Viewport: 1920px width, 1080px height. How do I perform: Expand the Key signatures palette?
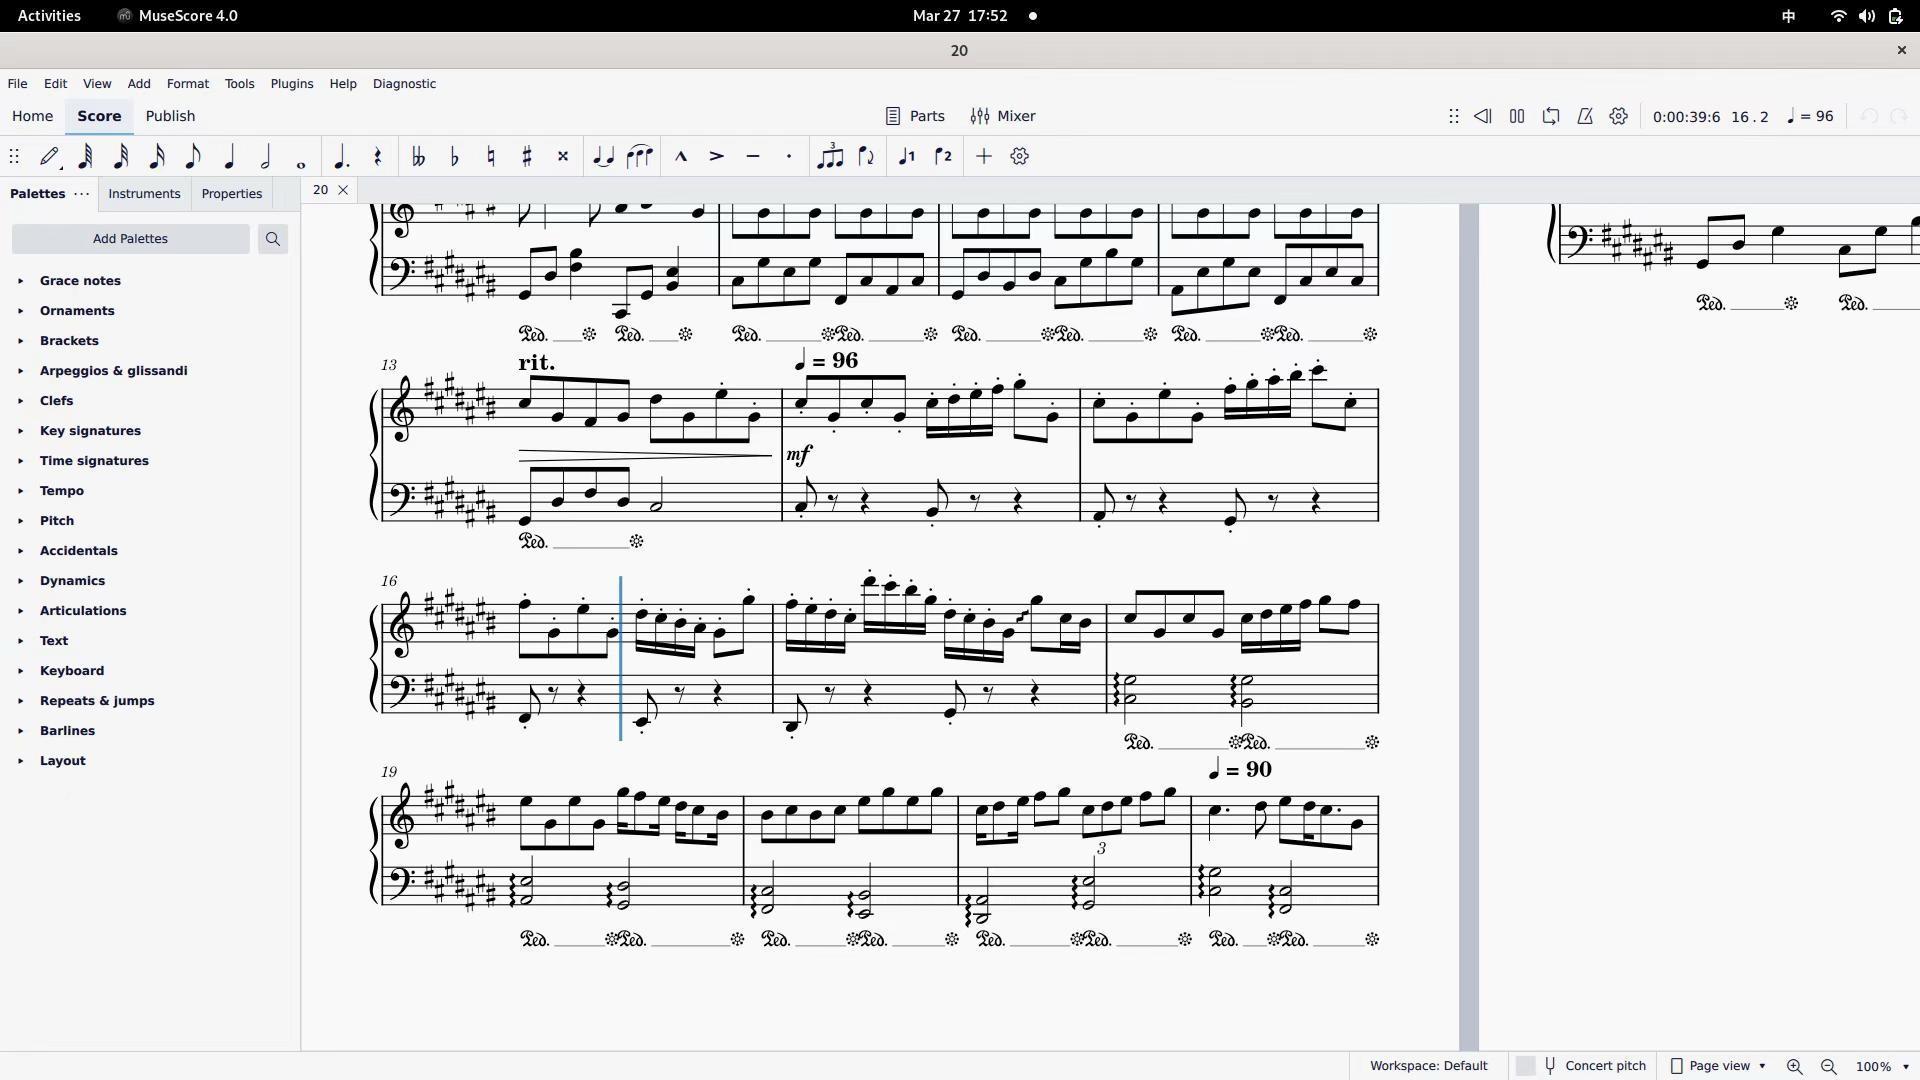click(x=90, y=431)
